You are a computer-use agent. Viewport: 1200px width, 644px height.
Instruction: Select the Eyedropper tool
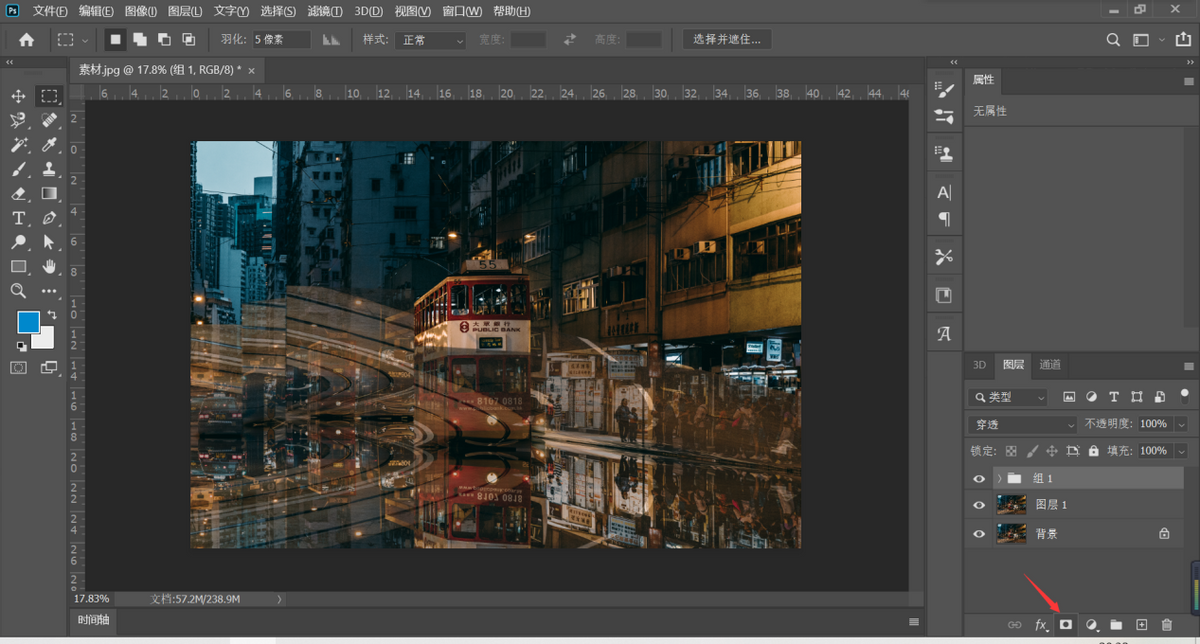49,145
